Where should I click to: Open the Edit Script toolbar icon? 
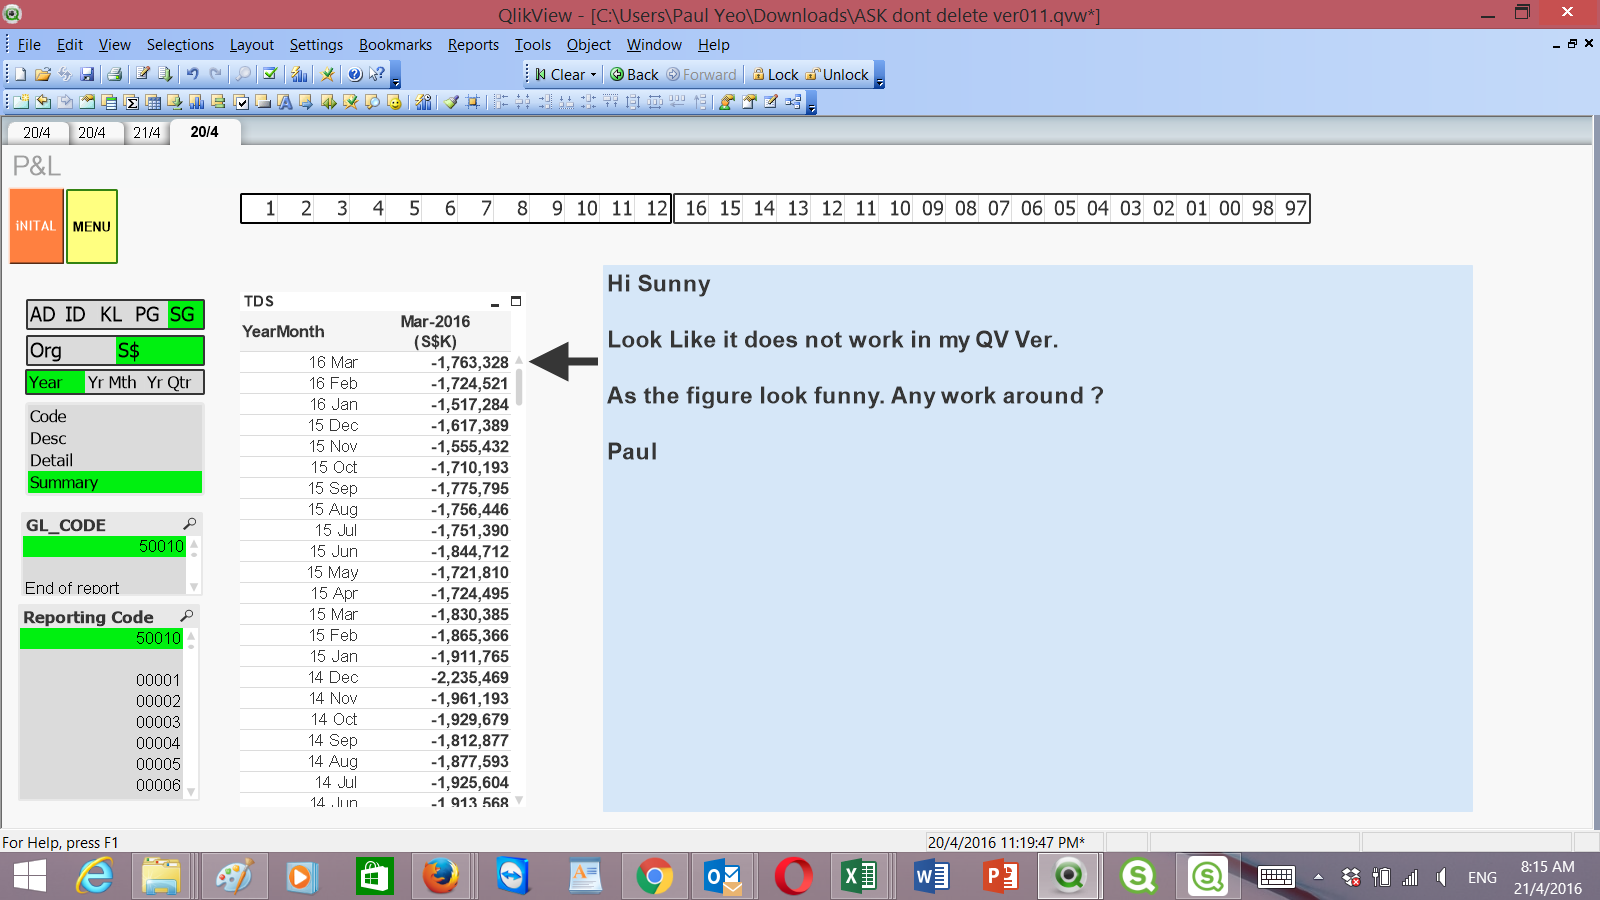(143, 74)
